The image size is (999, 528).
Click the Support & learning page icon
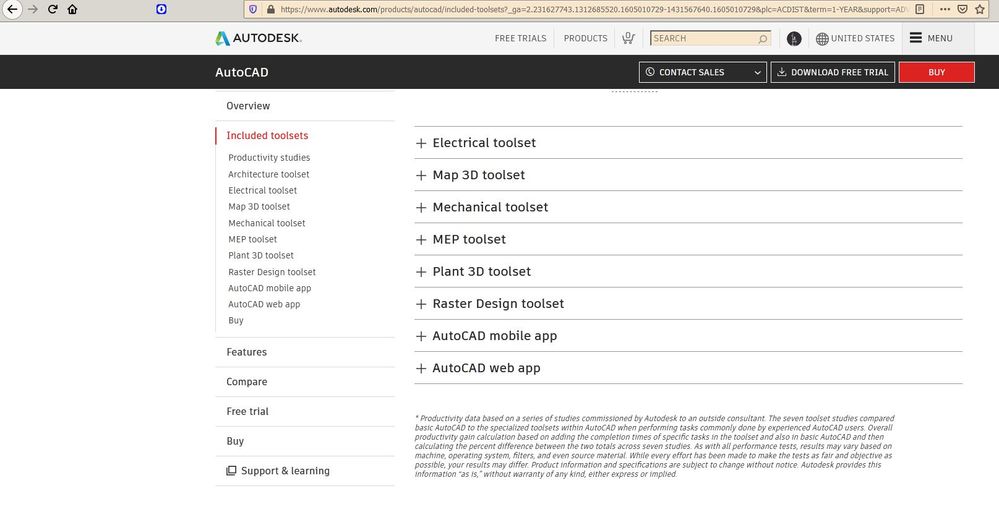tap(231, 471)
